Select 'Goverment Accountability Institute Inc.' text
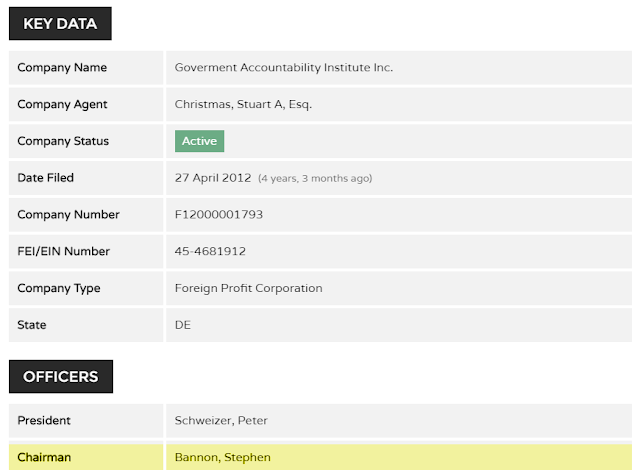 [x=284, y=67]
